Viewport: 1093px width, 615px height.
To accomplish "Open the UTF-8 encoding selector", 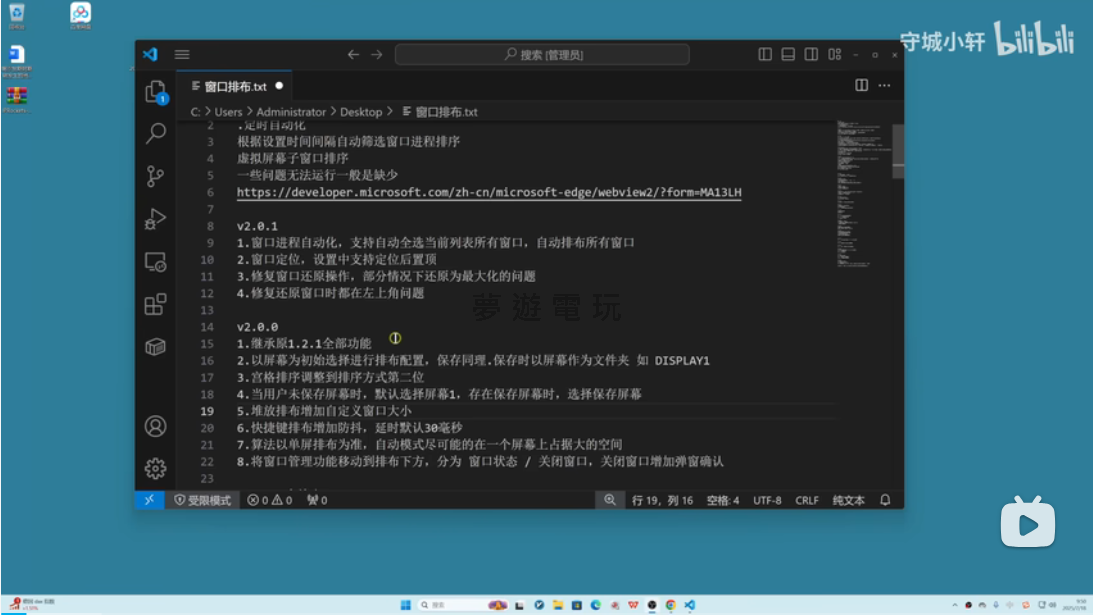I will click(767, 500).
